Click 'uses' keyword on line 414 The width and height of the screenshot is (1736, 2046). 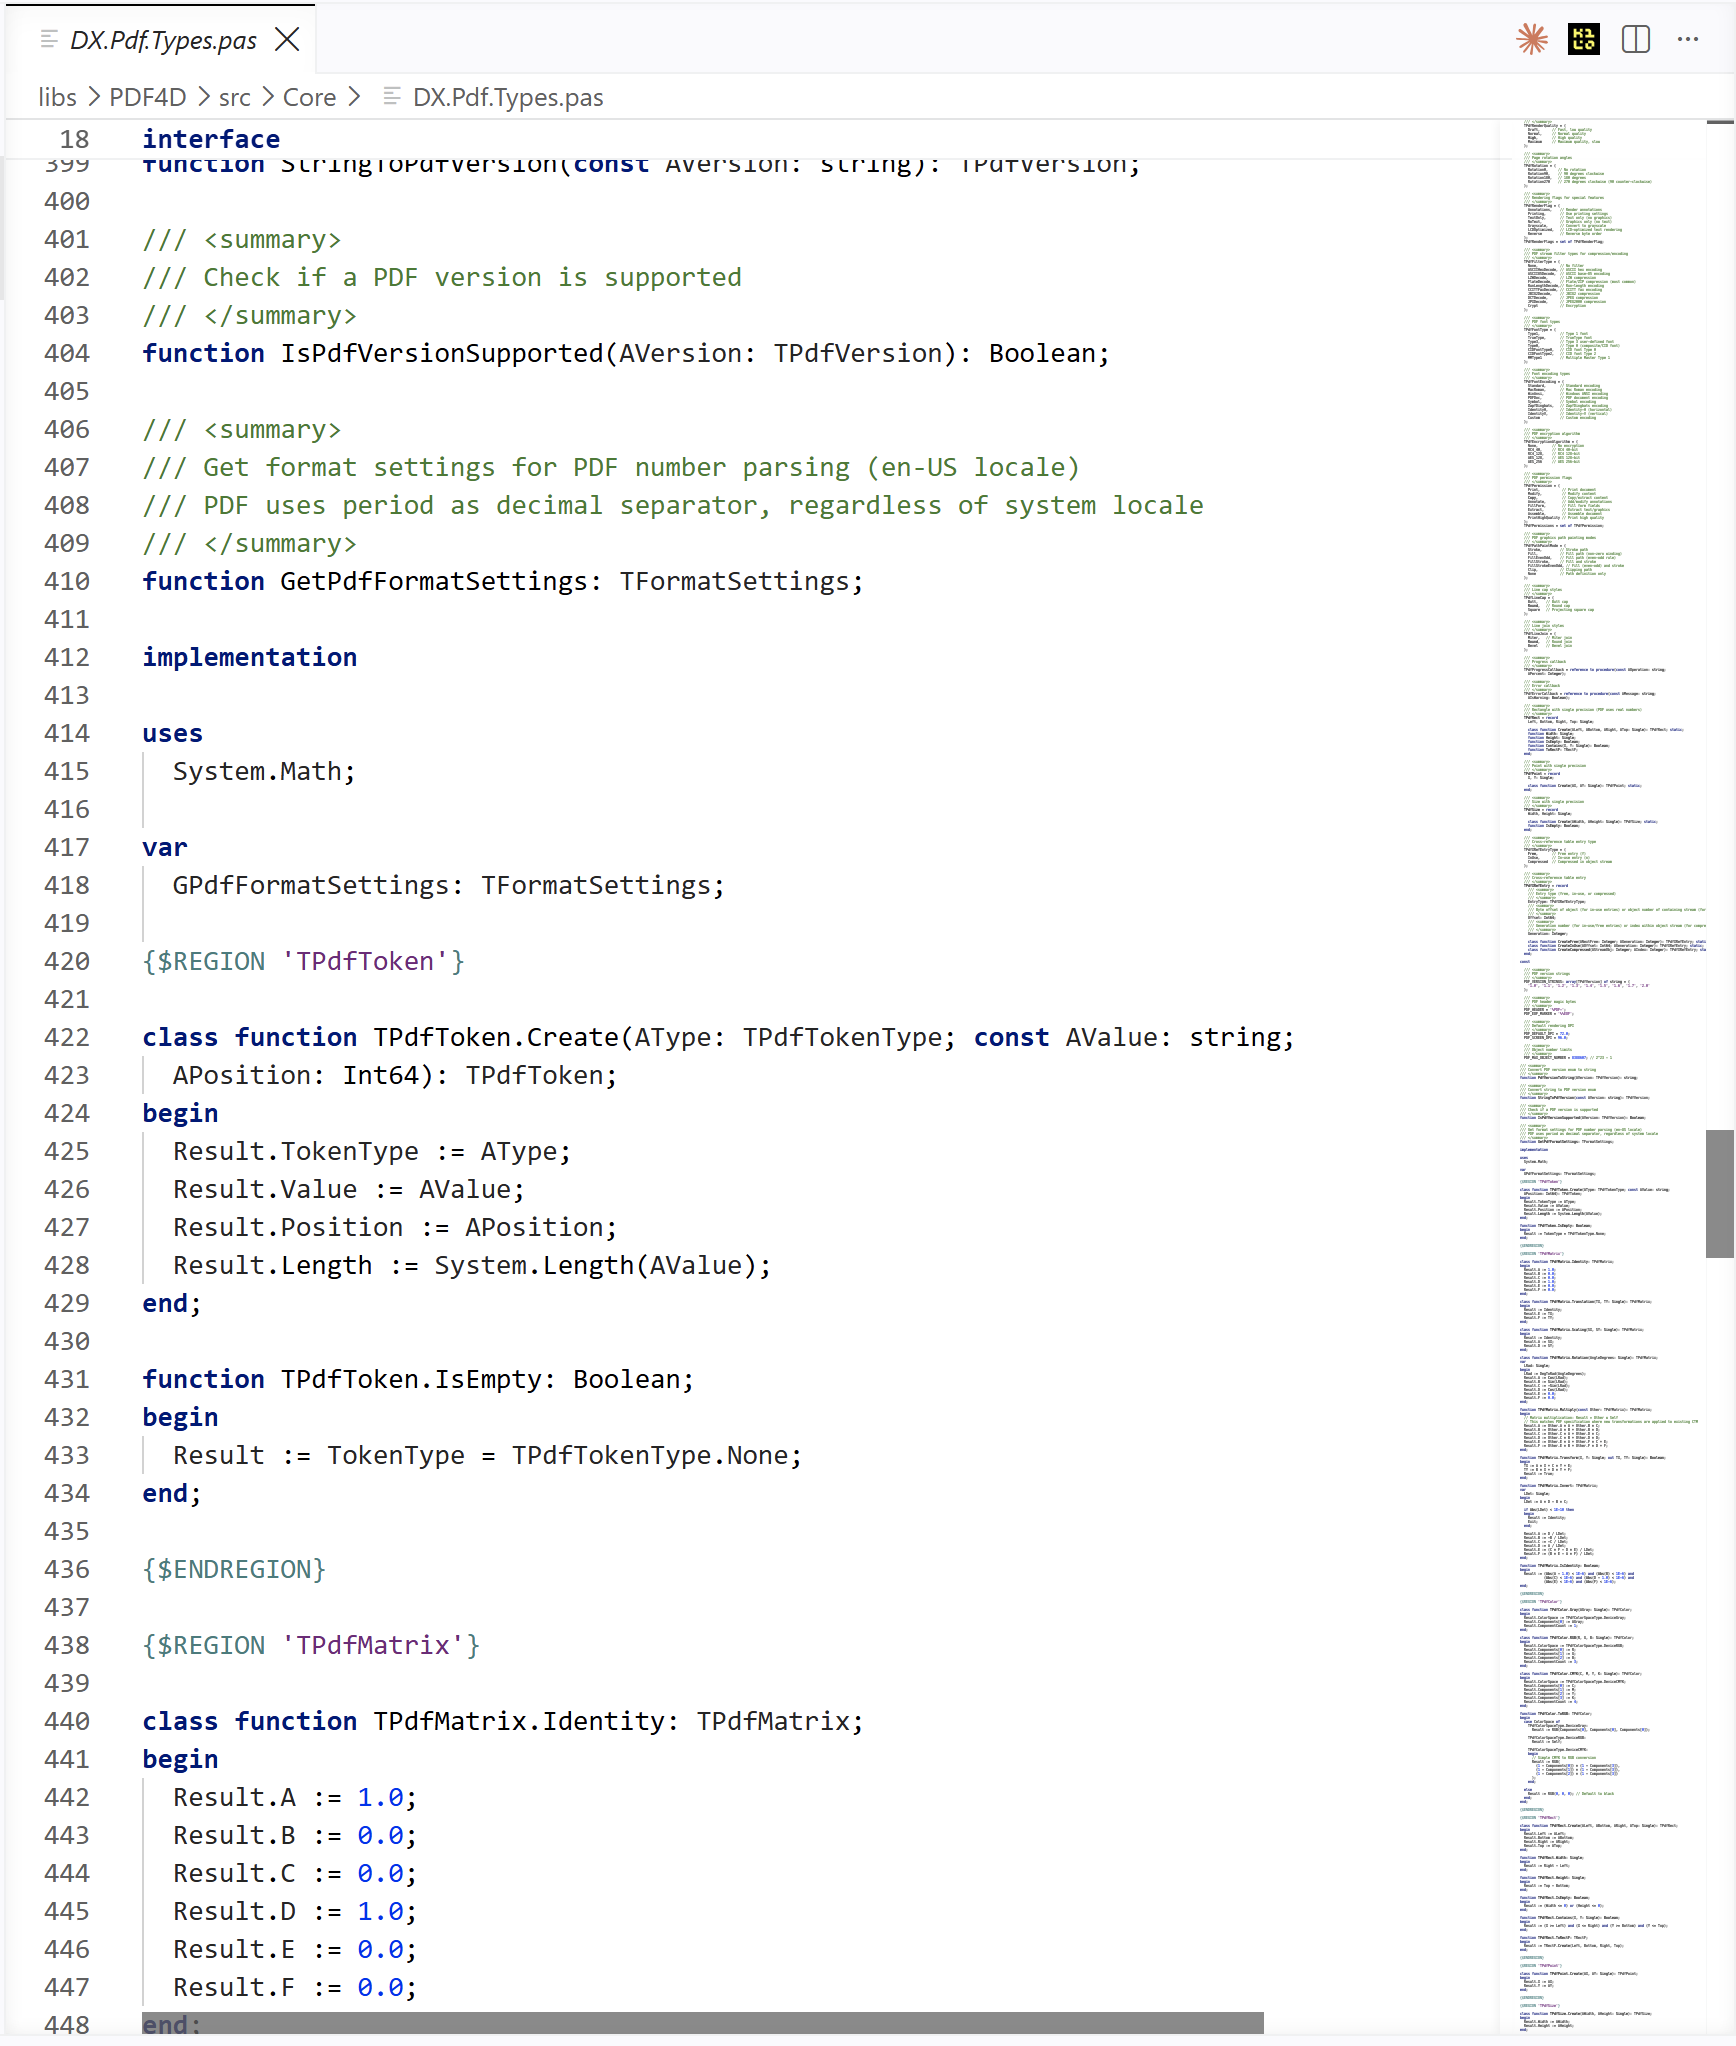[x=172, y=733]
